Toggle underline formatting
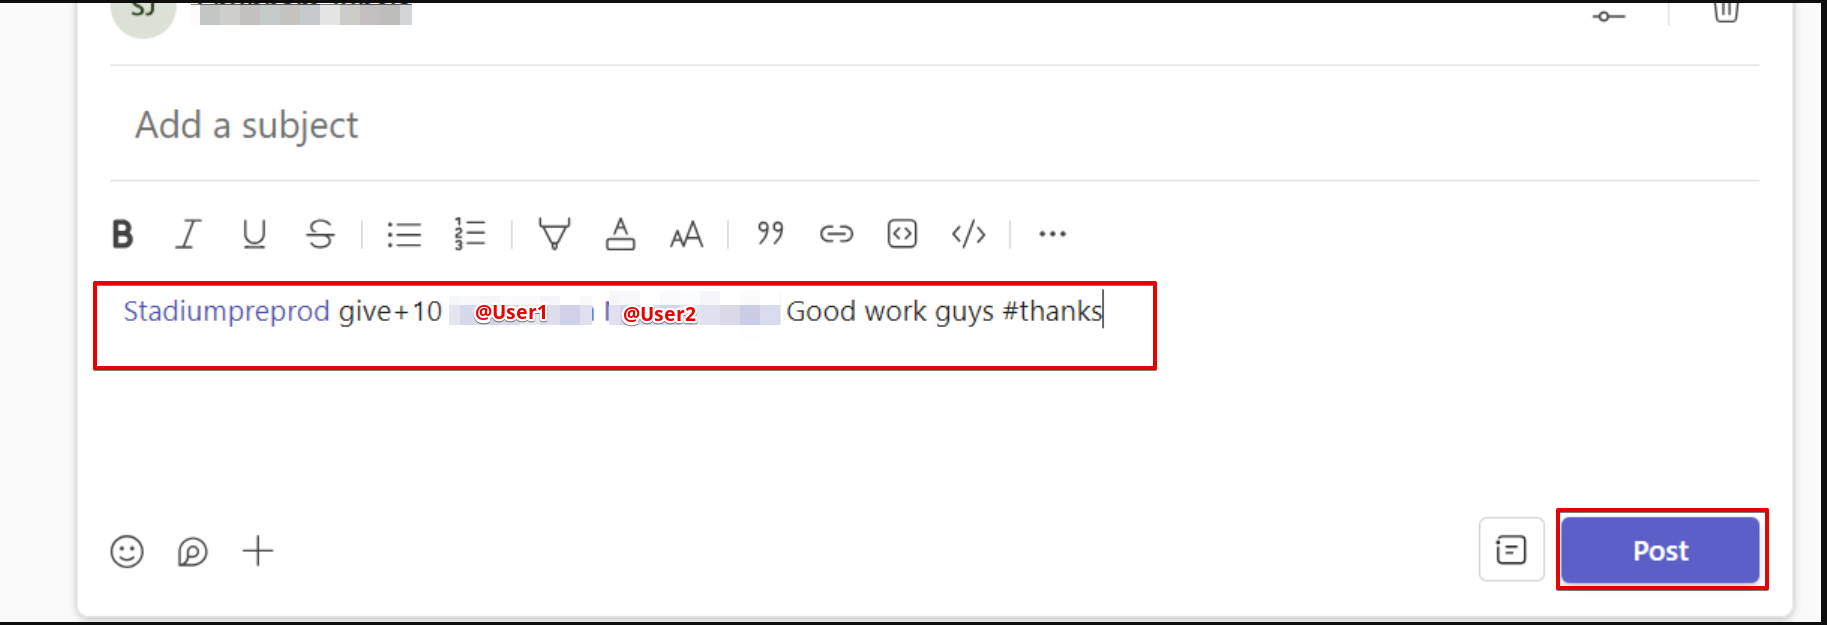 [254, 234]
